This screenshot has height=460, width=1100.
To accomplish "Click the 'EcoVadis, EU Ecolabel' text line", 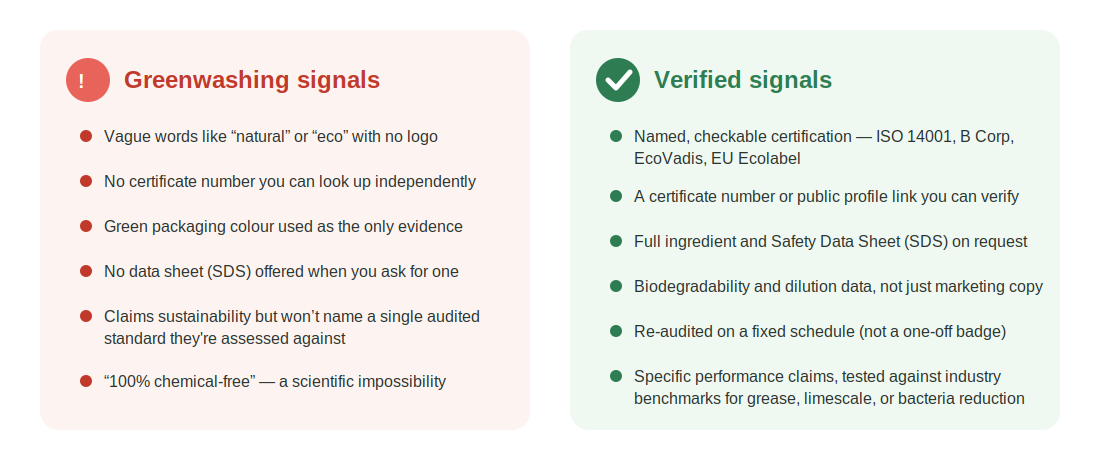I will tap(717, 159).
